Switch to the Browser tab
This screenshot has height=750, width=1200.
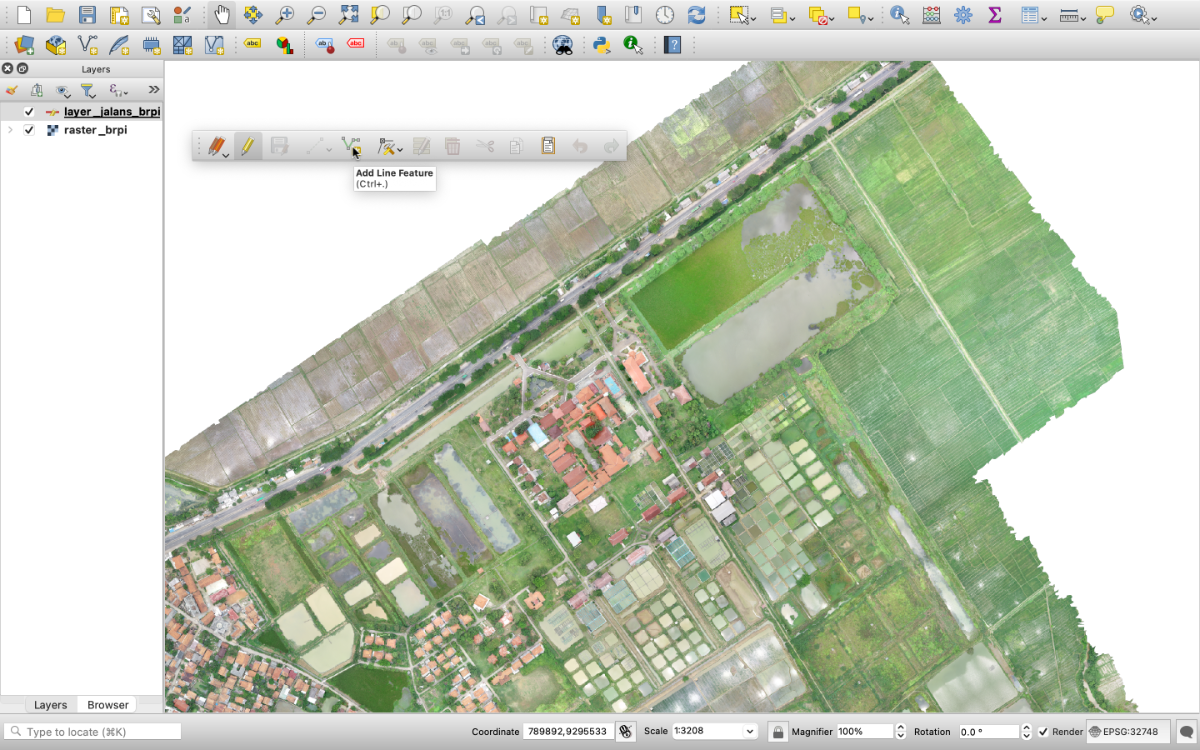tap(108, 705)
